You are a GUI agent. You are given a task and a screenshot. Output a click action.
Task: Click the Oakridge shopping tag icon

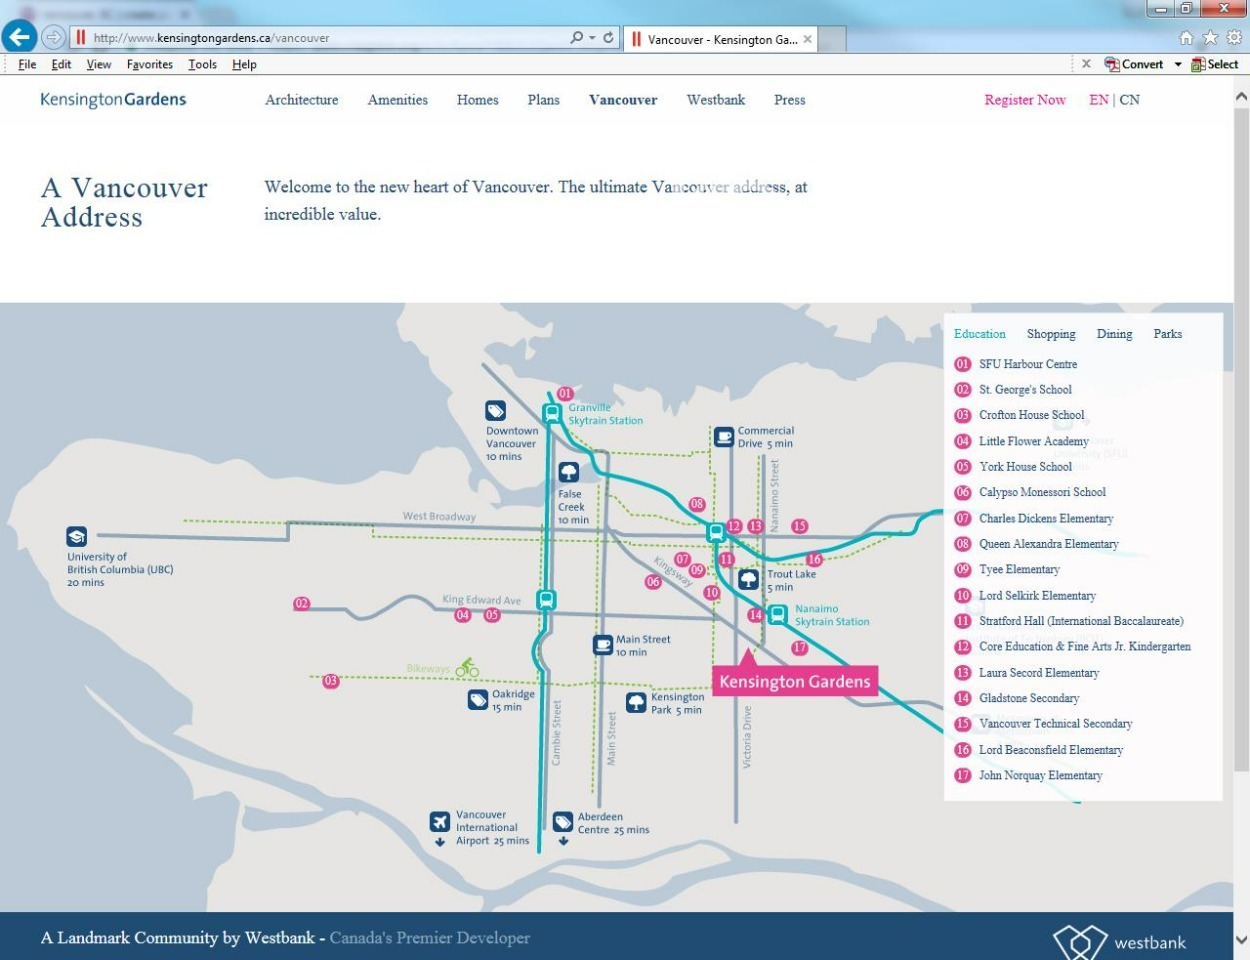[478, 700]
